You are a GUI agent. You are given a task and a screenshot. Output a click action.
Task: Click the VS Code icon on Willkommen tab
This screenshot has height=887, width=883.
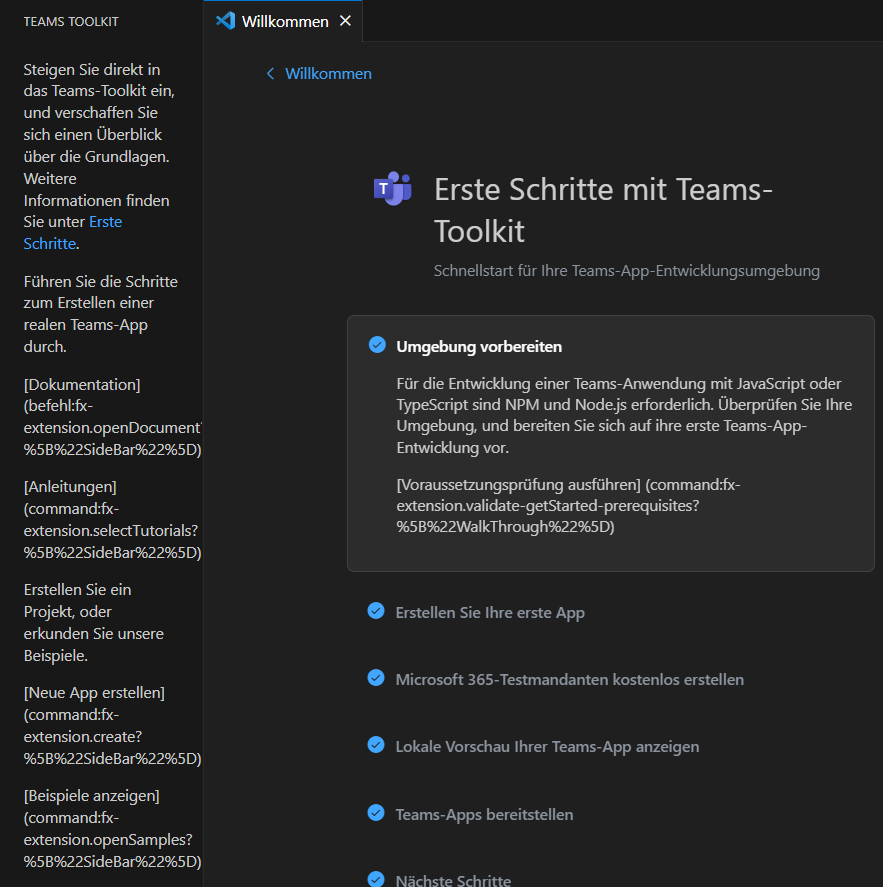click(226, 21)
